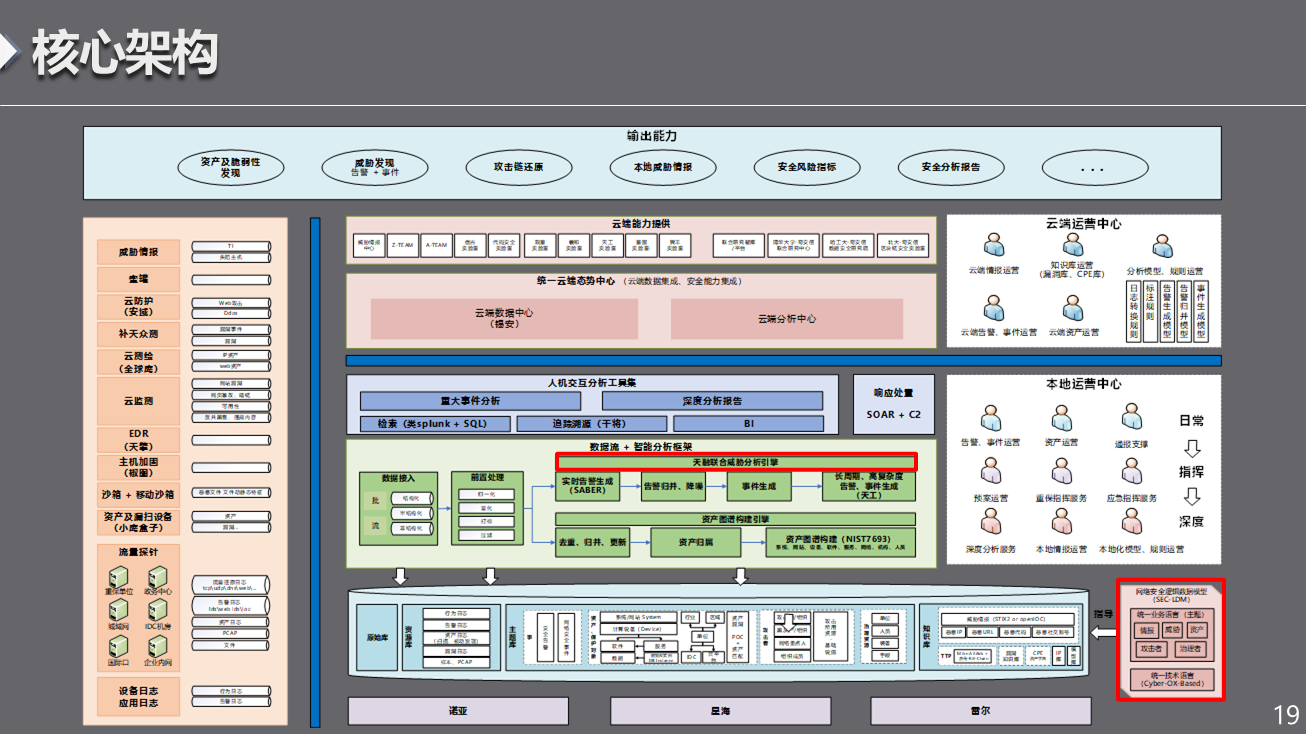Select the 通报支撑 person icon
The height and width of the screenshot is (734, 1306).
[x=1132, y=418]
